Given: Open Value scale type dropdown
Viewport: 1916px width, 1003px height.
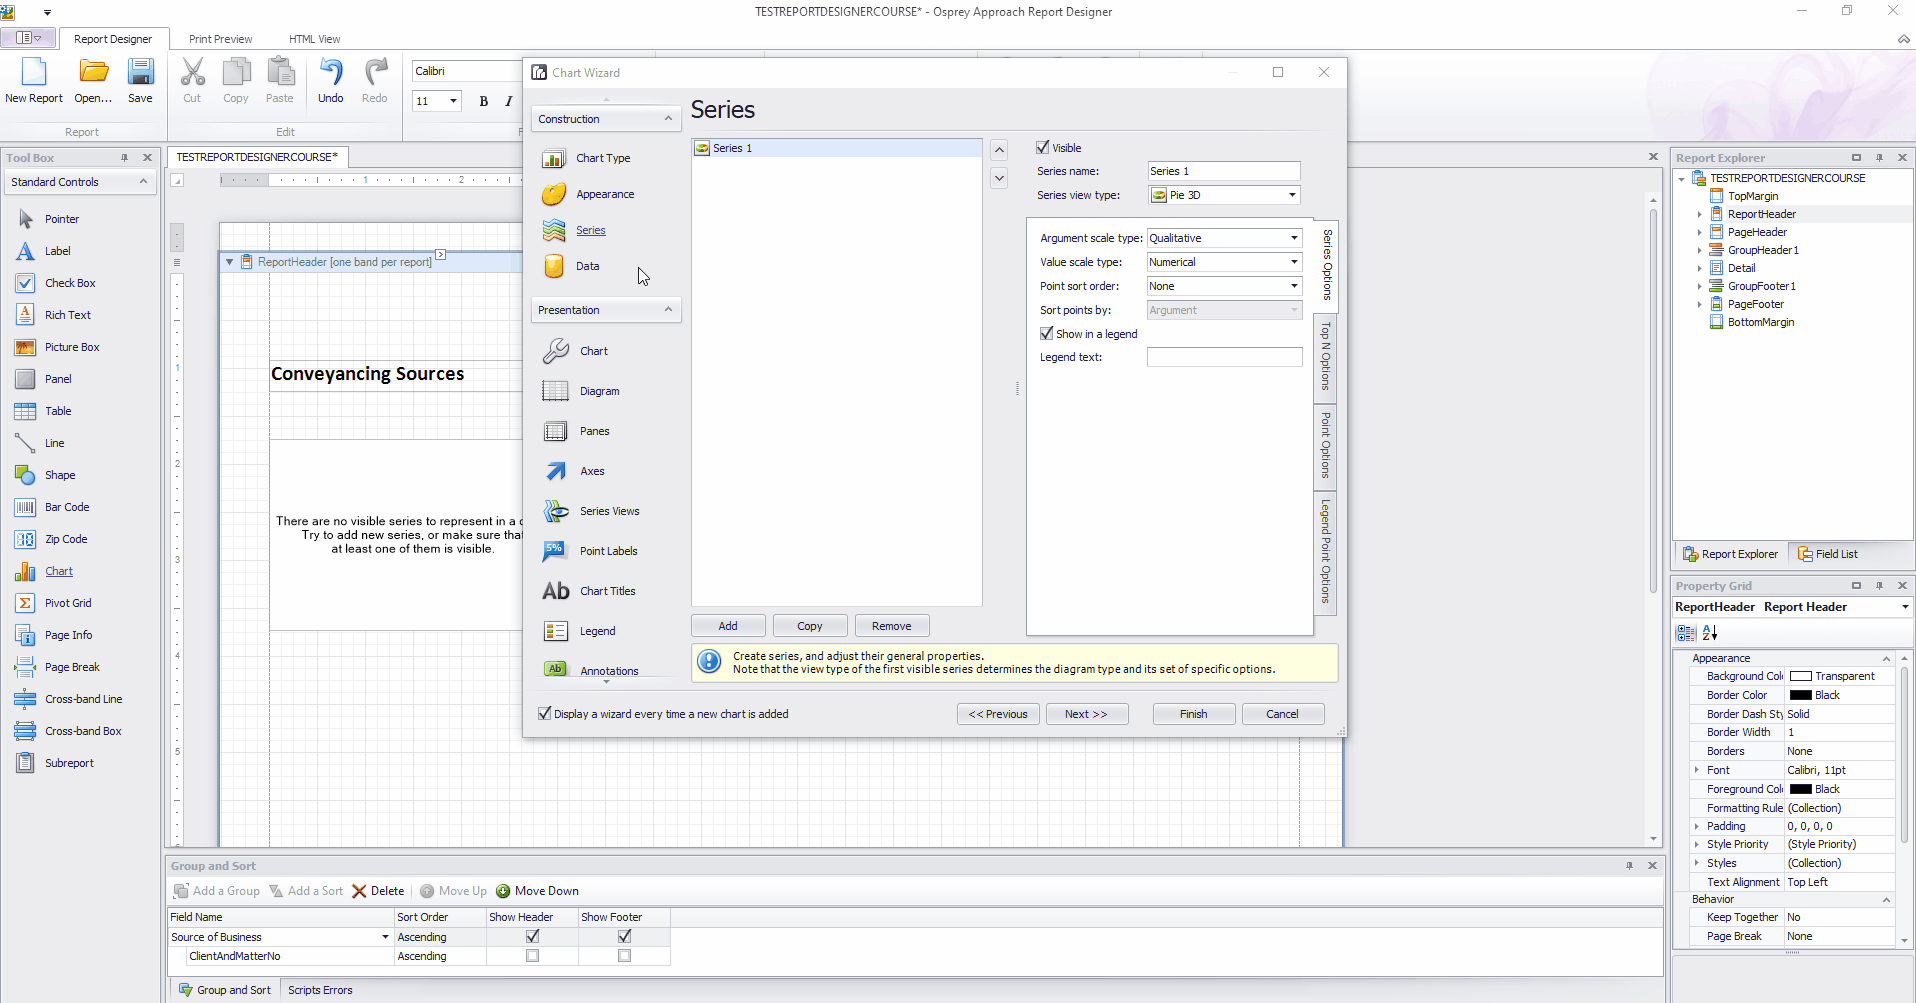Looking at the screenshot, I should pyautogui.click(x=1294, y=262).
